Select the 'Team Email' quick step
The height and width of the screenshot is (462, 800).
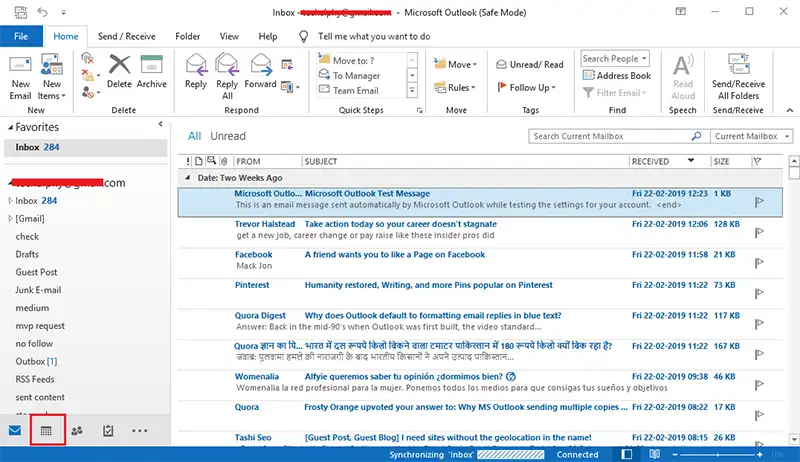[356, 90]
